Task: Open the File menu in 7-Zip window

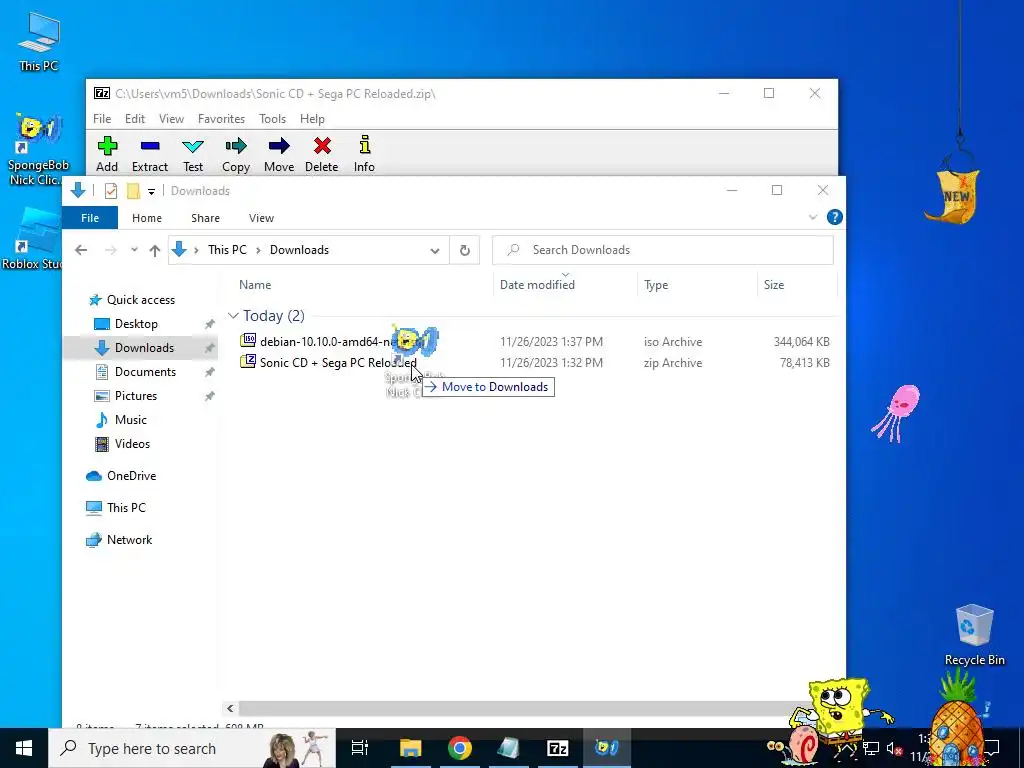Action: [102, 119]
